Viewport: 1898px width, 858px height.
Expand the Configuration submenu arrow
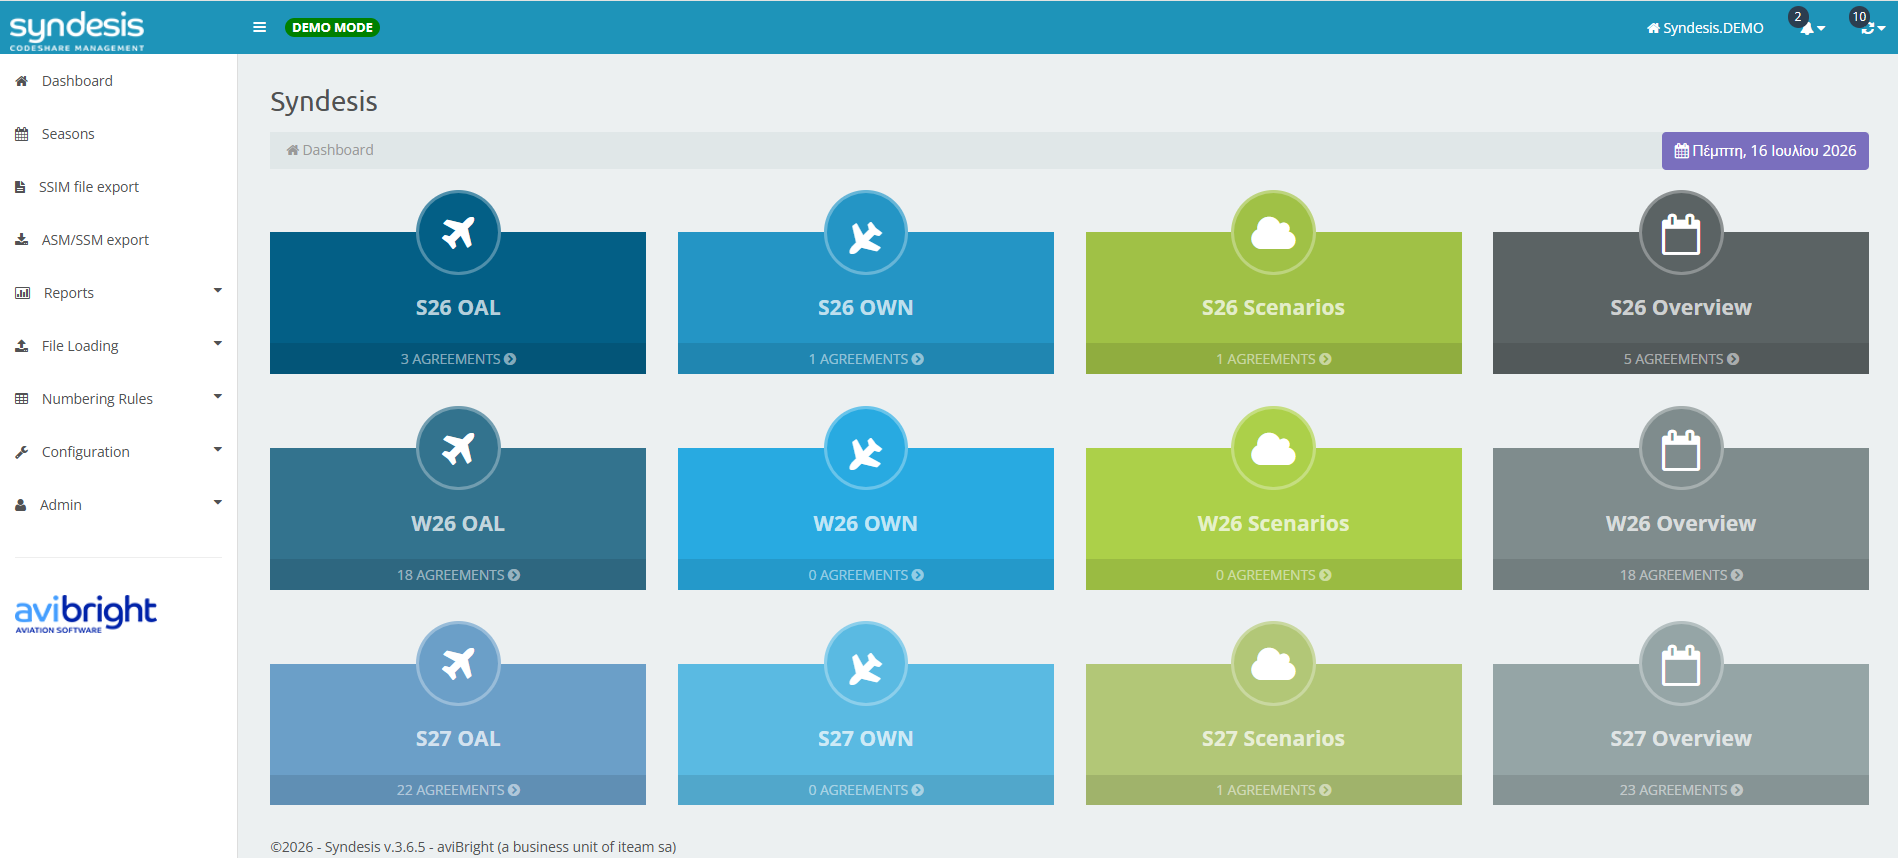tap(218, 450)
